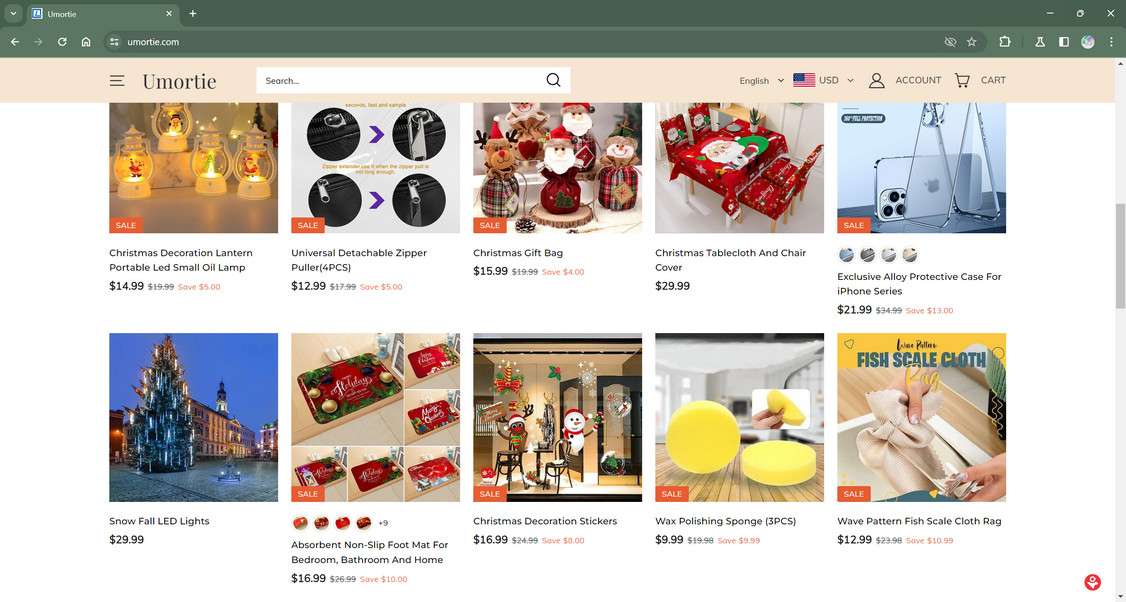This screenshot has width=1126, height=602.
Task: Open the shopping cart icon
Action: pyautogui.click(x=962, y=80)
